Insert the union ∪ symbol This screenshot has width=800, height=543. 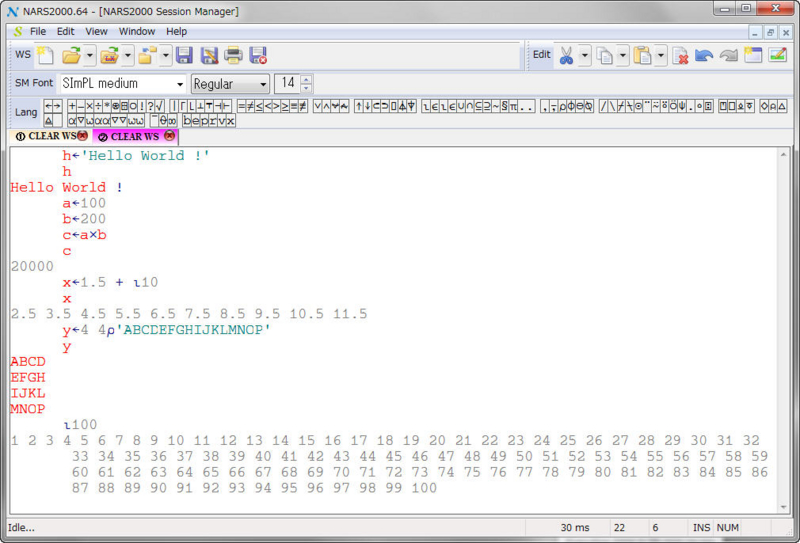[461, 106]
